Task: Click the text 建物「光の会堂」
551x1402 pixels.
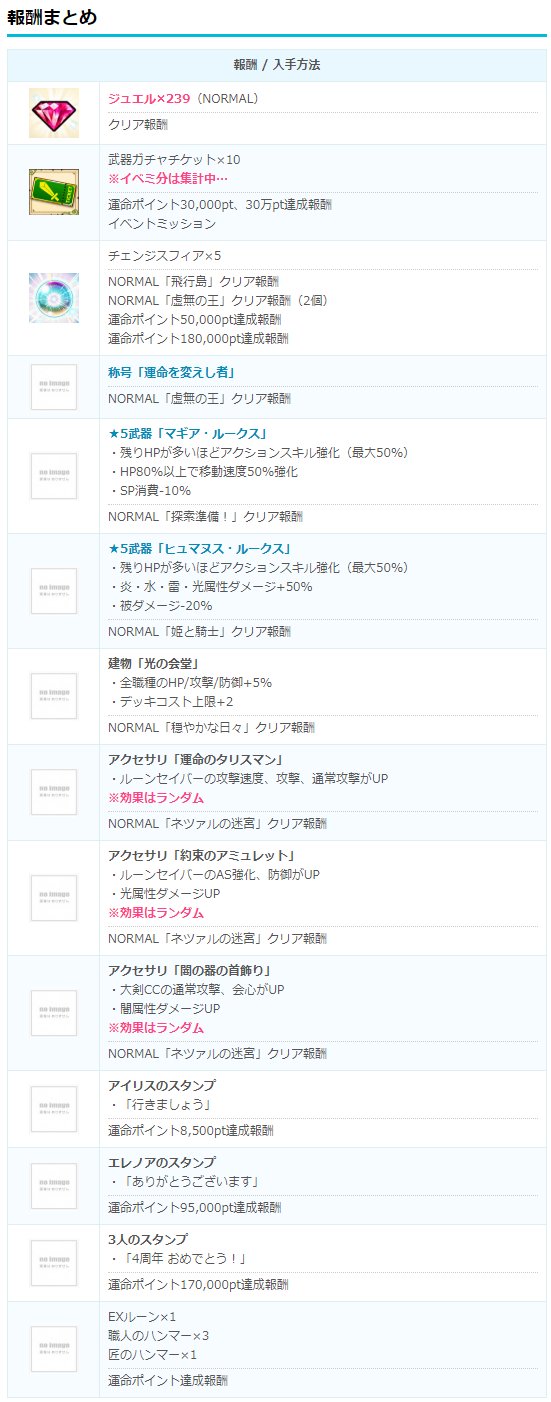Action: click(155, 664)
